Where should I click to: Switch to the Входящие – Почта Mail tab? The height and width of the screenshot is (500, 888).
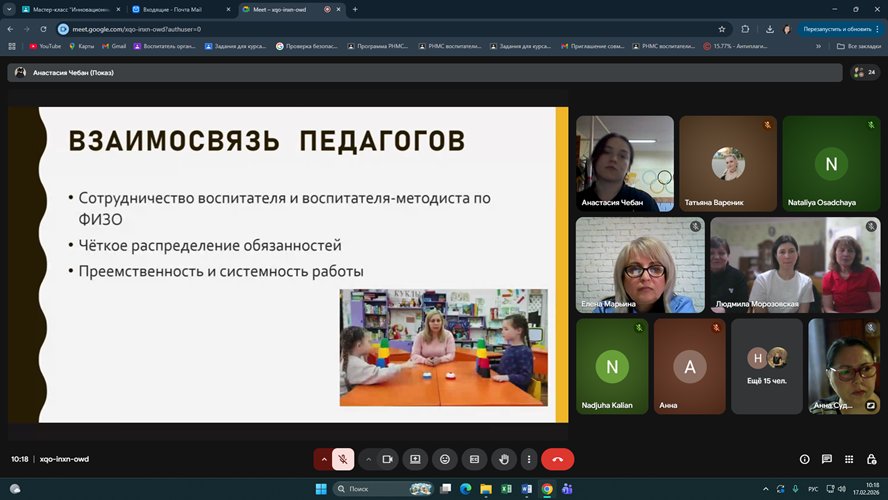(175, 9)
